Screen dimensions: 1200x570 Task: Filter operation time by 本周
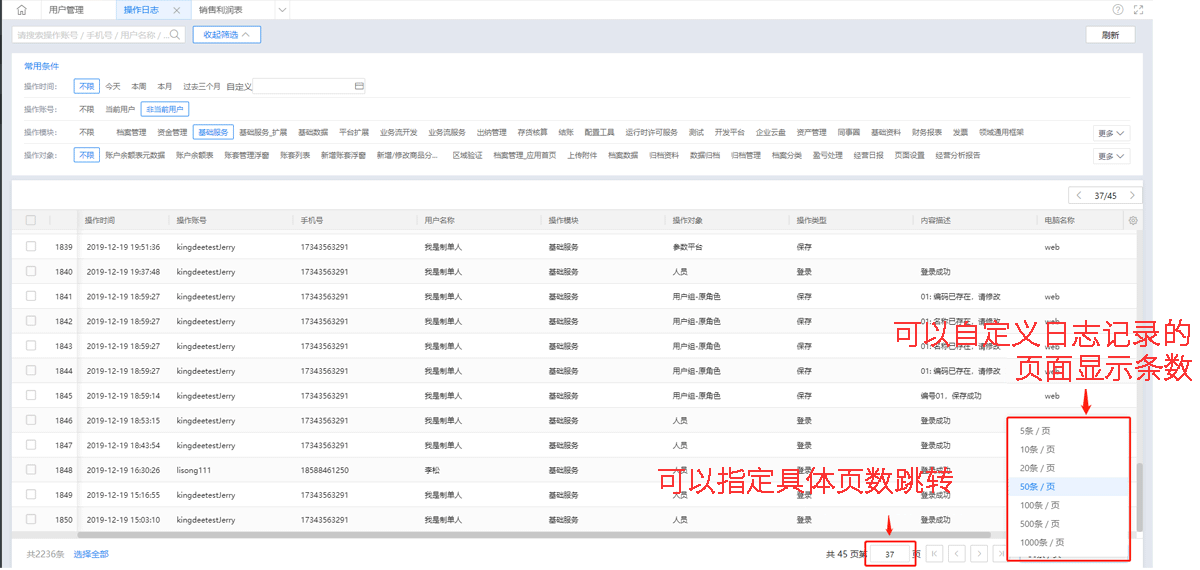tap(139, 87)
